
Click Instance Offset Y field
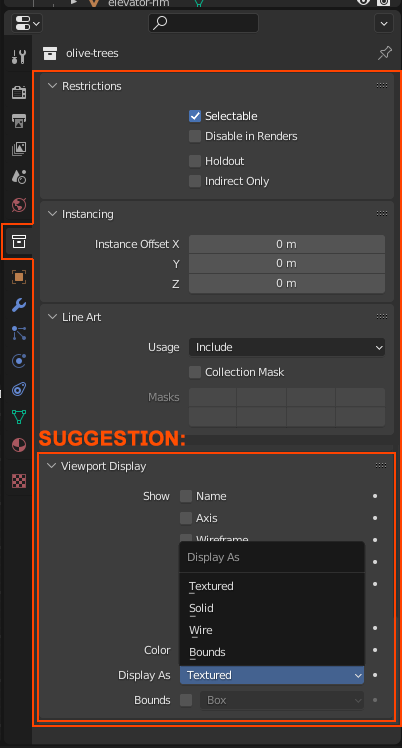point(287,263)
